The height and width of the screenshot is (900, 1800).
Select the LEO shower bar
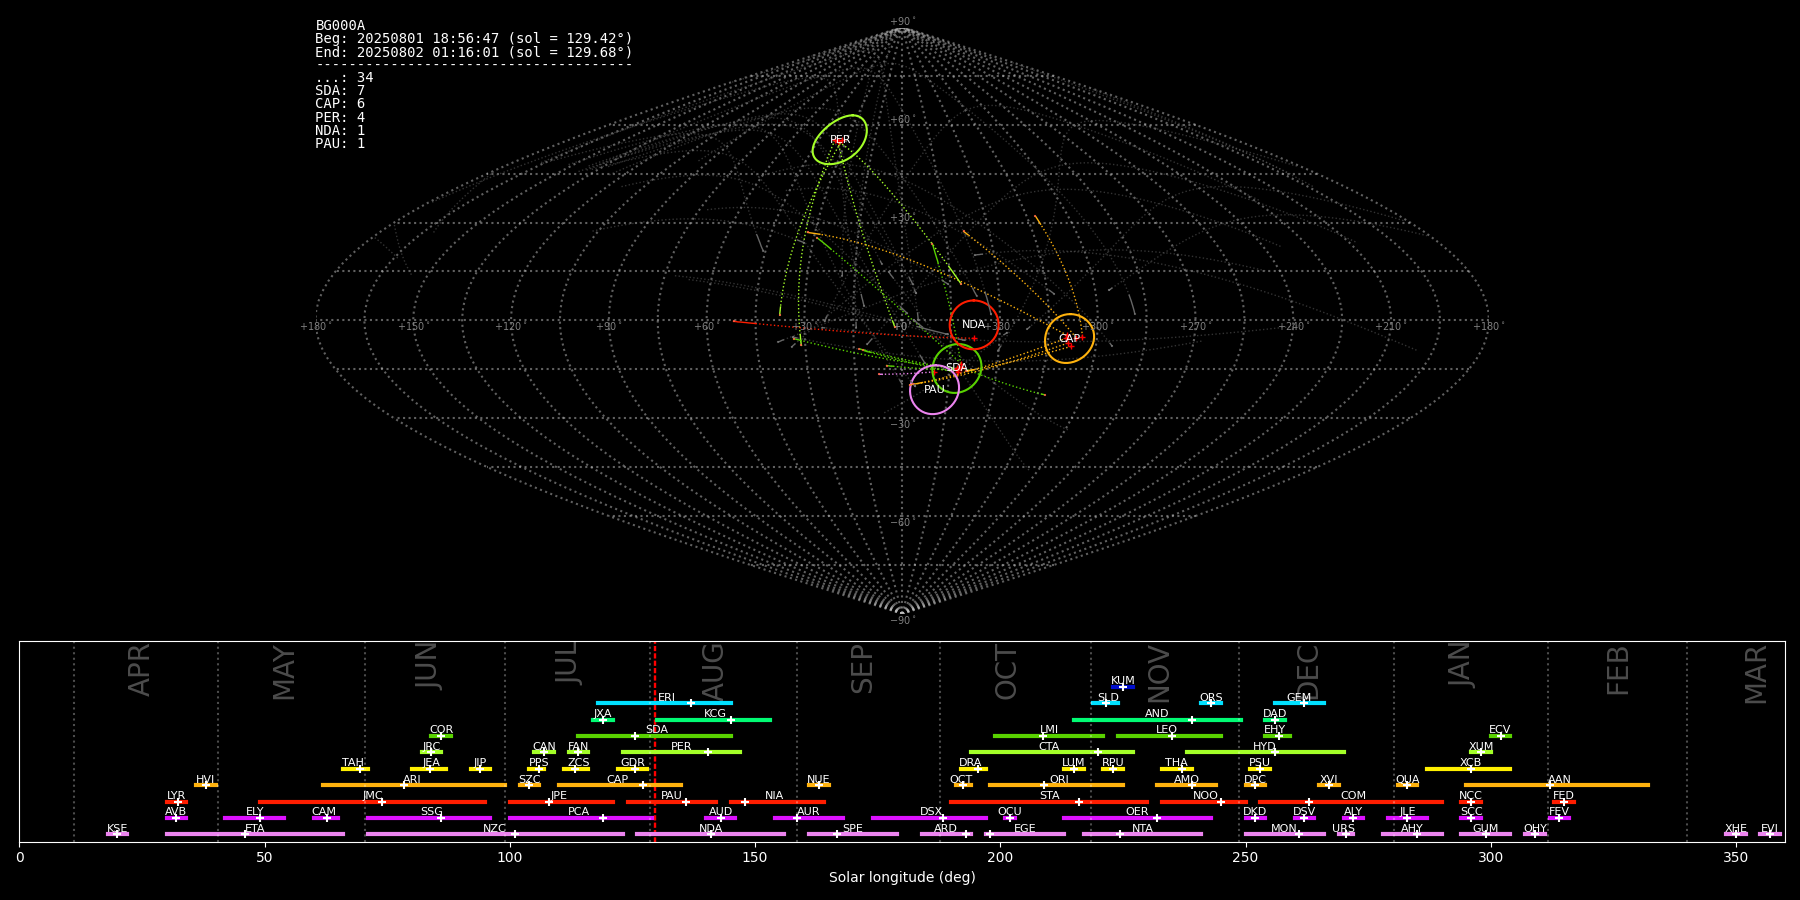pos(1169,736)
